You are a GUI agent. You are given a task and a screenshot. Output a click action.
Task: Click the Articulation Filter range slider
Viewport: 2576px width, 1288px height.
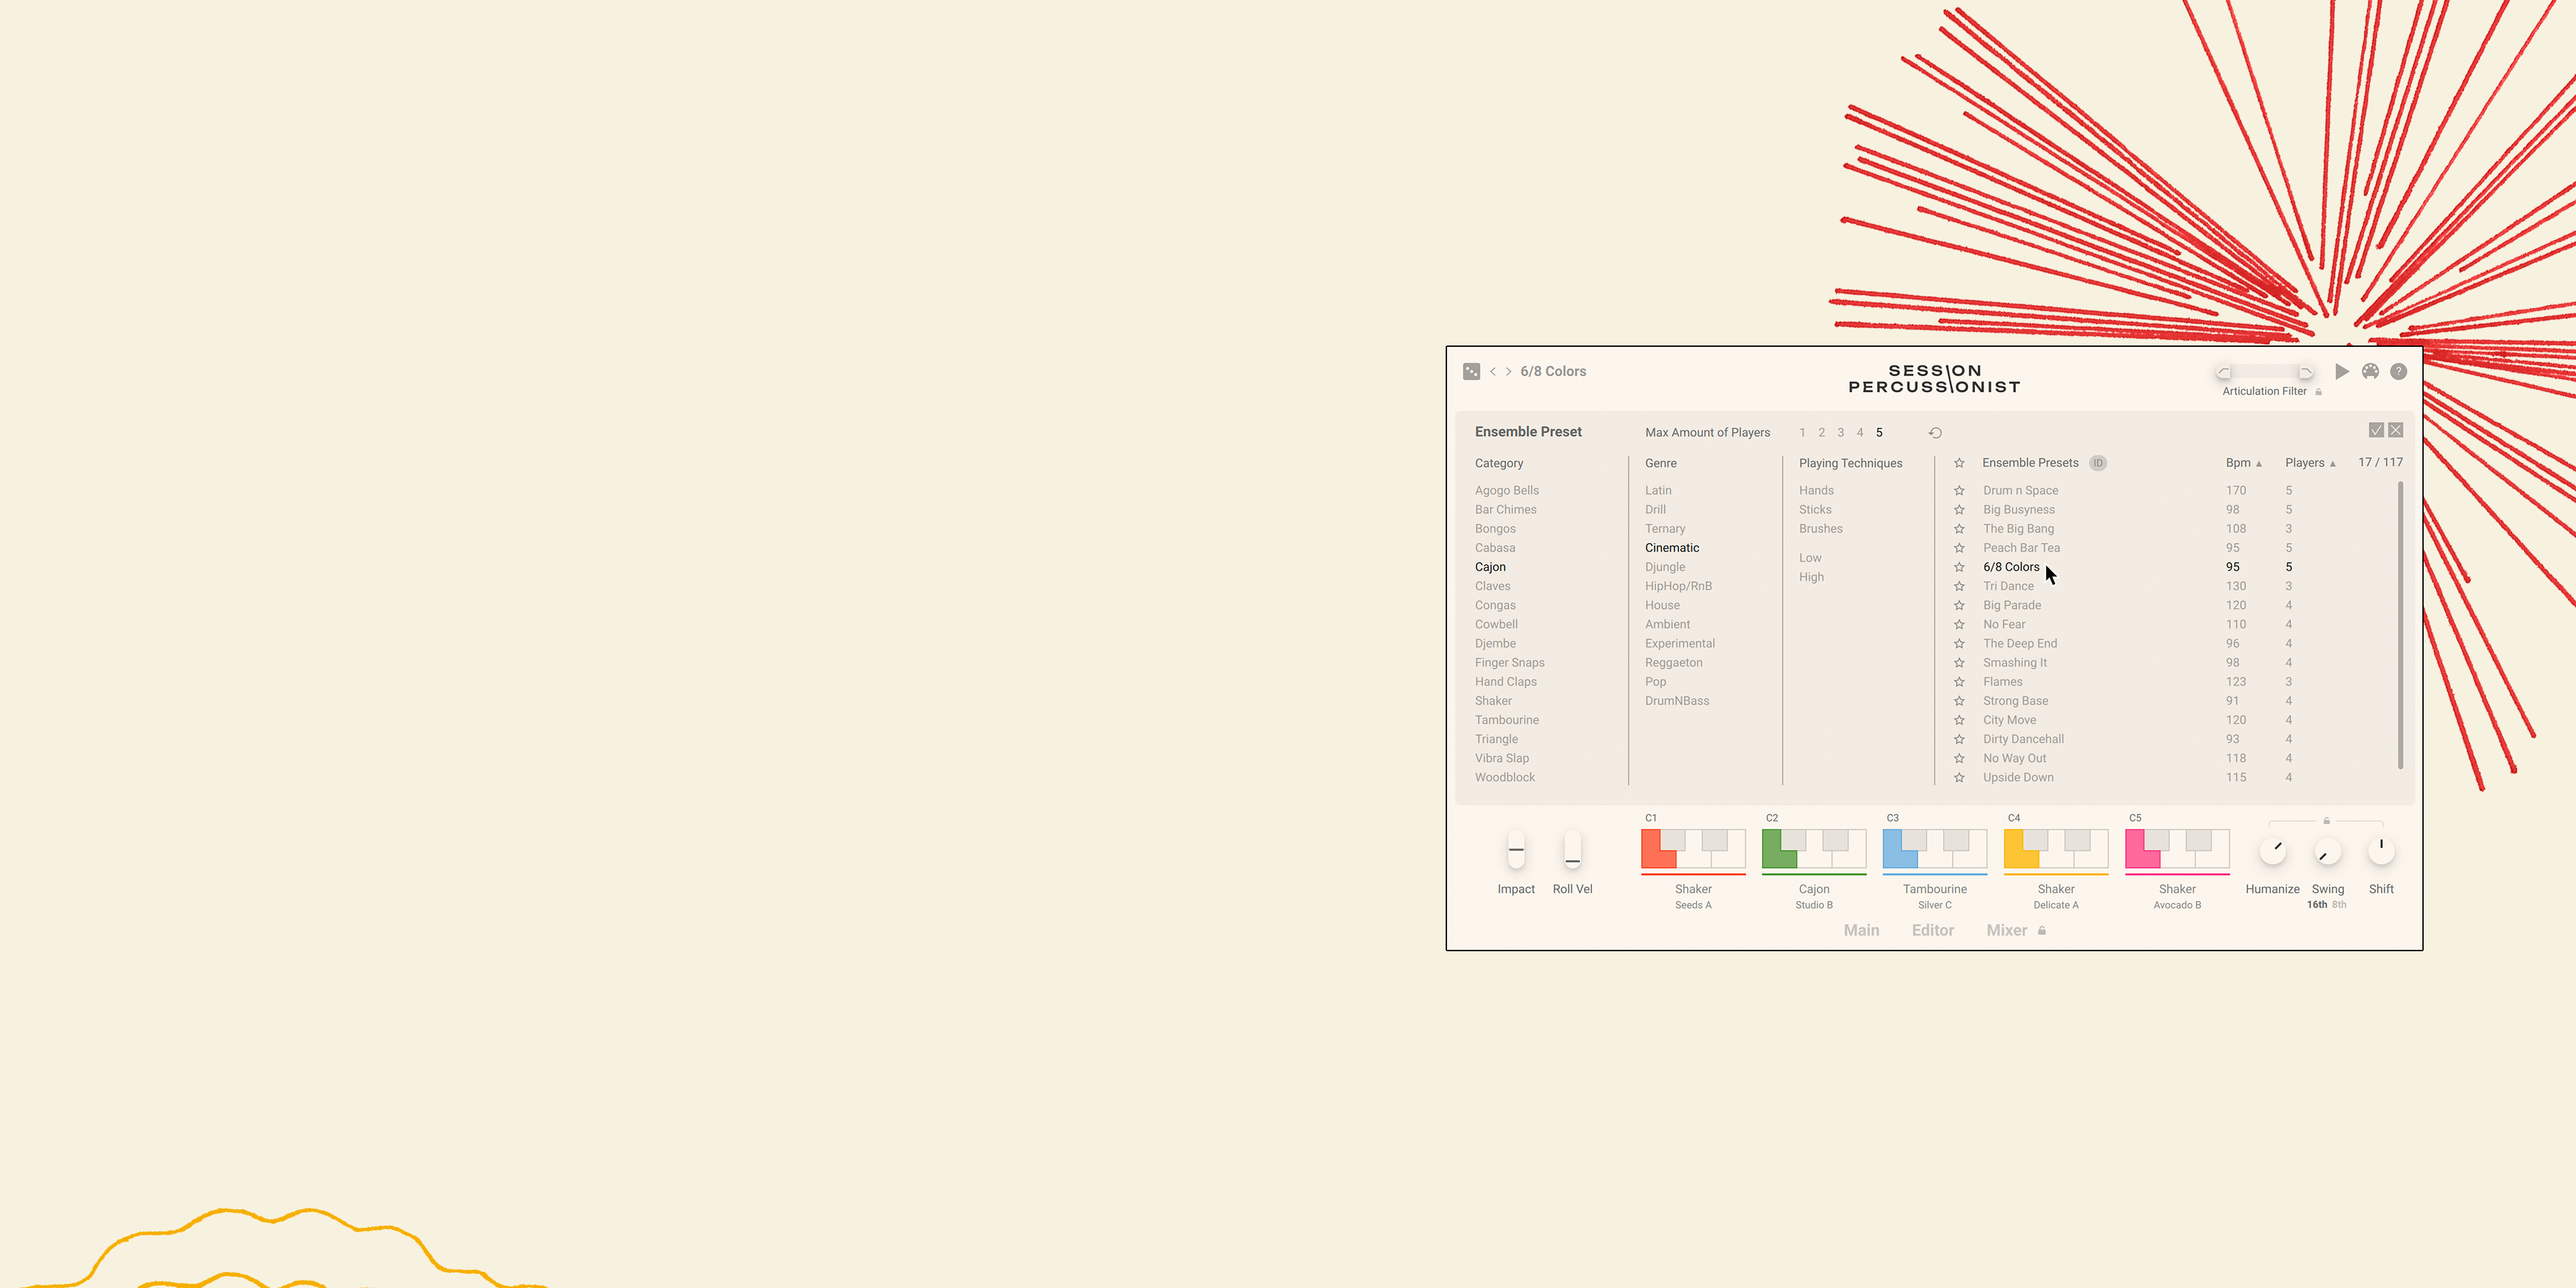[2265, 372]
